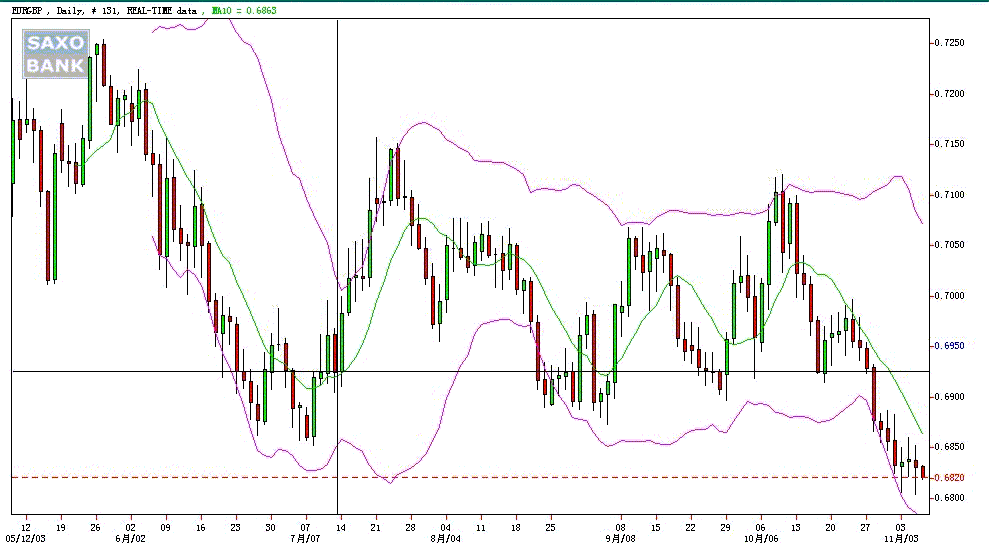Viewport: 989px width, 553px height.
Task: Click the 0.6850 price axis label
Action: [949, 447]
